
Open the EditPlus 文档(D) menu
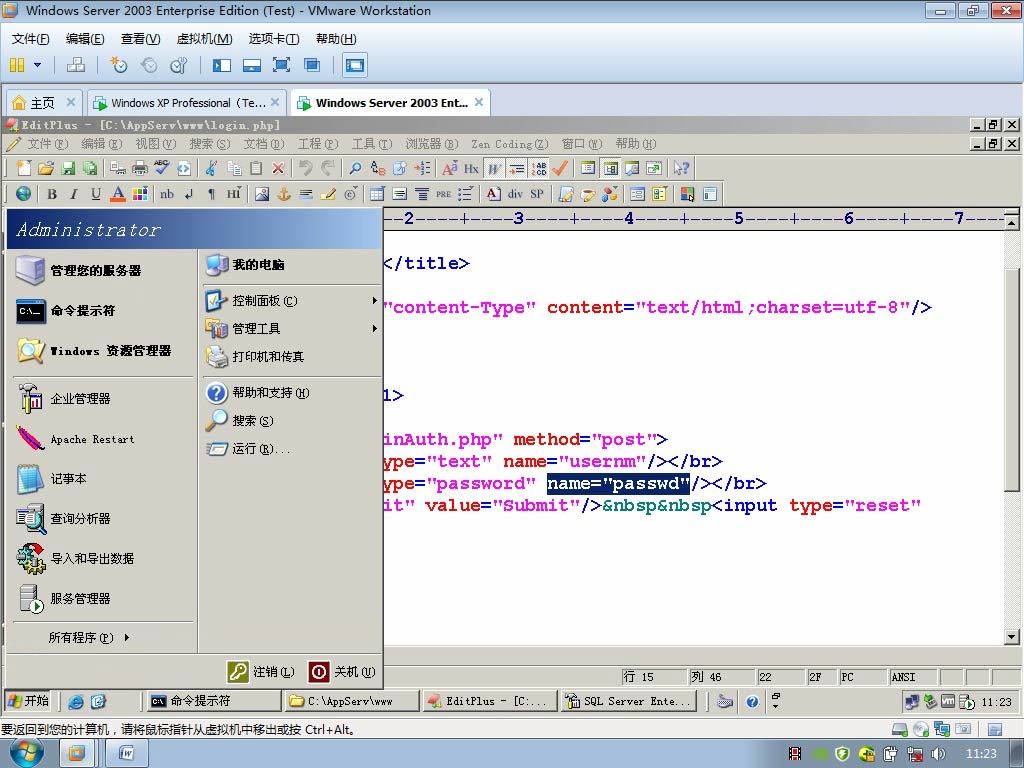coord(264,144)
